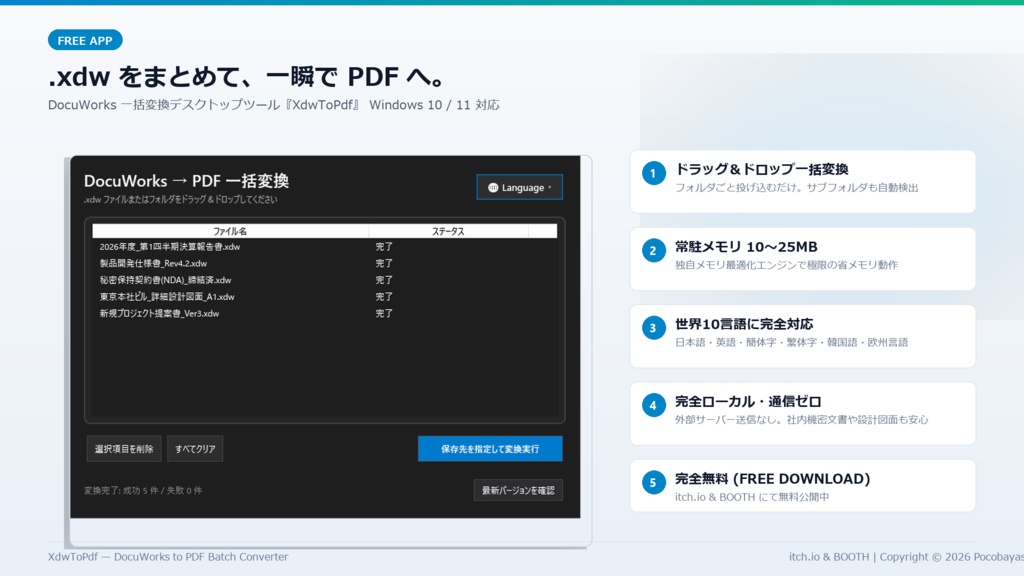Click 最新バージョンを確認 button
The height and width of the screenshot is (576, 1024).
pos(518,490)
